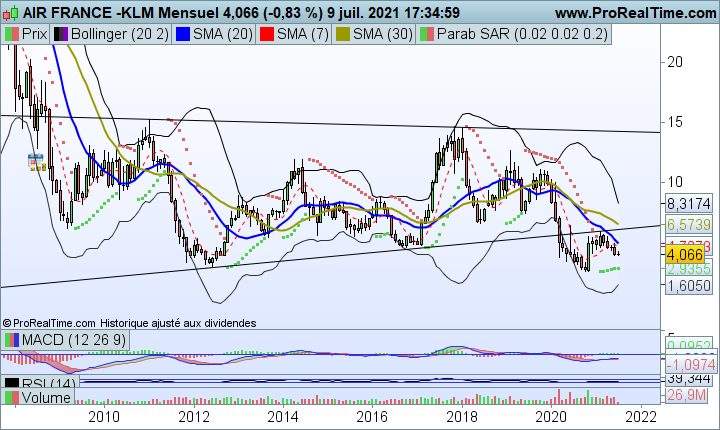Click the olive SMA (30) color swatch
The image size is (720, 430).
(x=343, y=34)
